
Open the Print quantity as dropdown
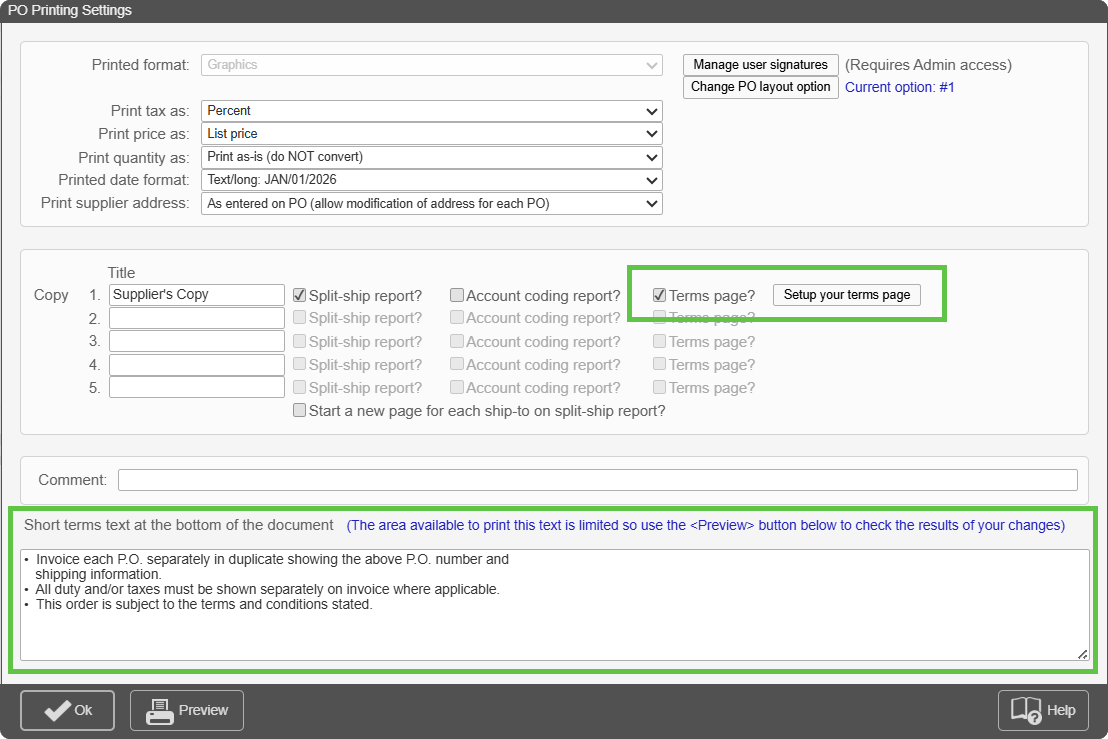click(431, 157)
